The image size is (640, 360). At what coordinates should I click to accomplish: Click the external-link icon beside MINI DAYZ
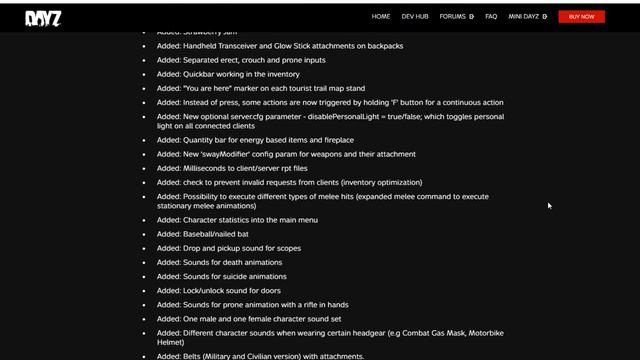point(545,17)
